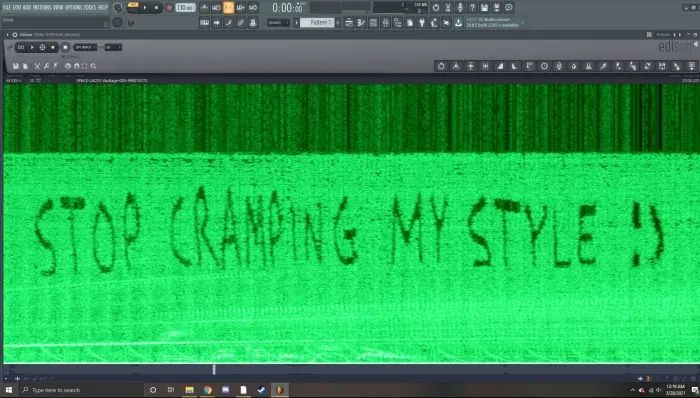Open the ON INPUT record mode dropdown
This screenshot has height=398, width=700.
[85, 47]
